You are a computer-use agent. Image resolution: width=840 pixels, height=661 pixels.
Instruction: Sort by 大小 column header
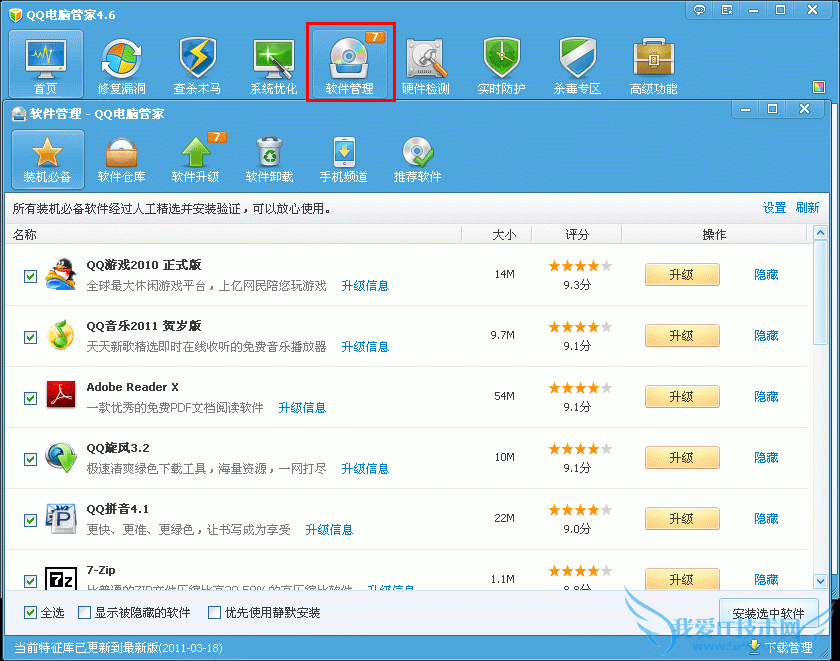point(497,235)
